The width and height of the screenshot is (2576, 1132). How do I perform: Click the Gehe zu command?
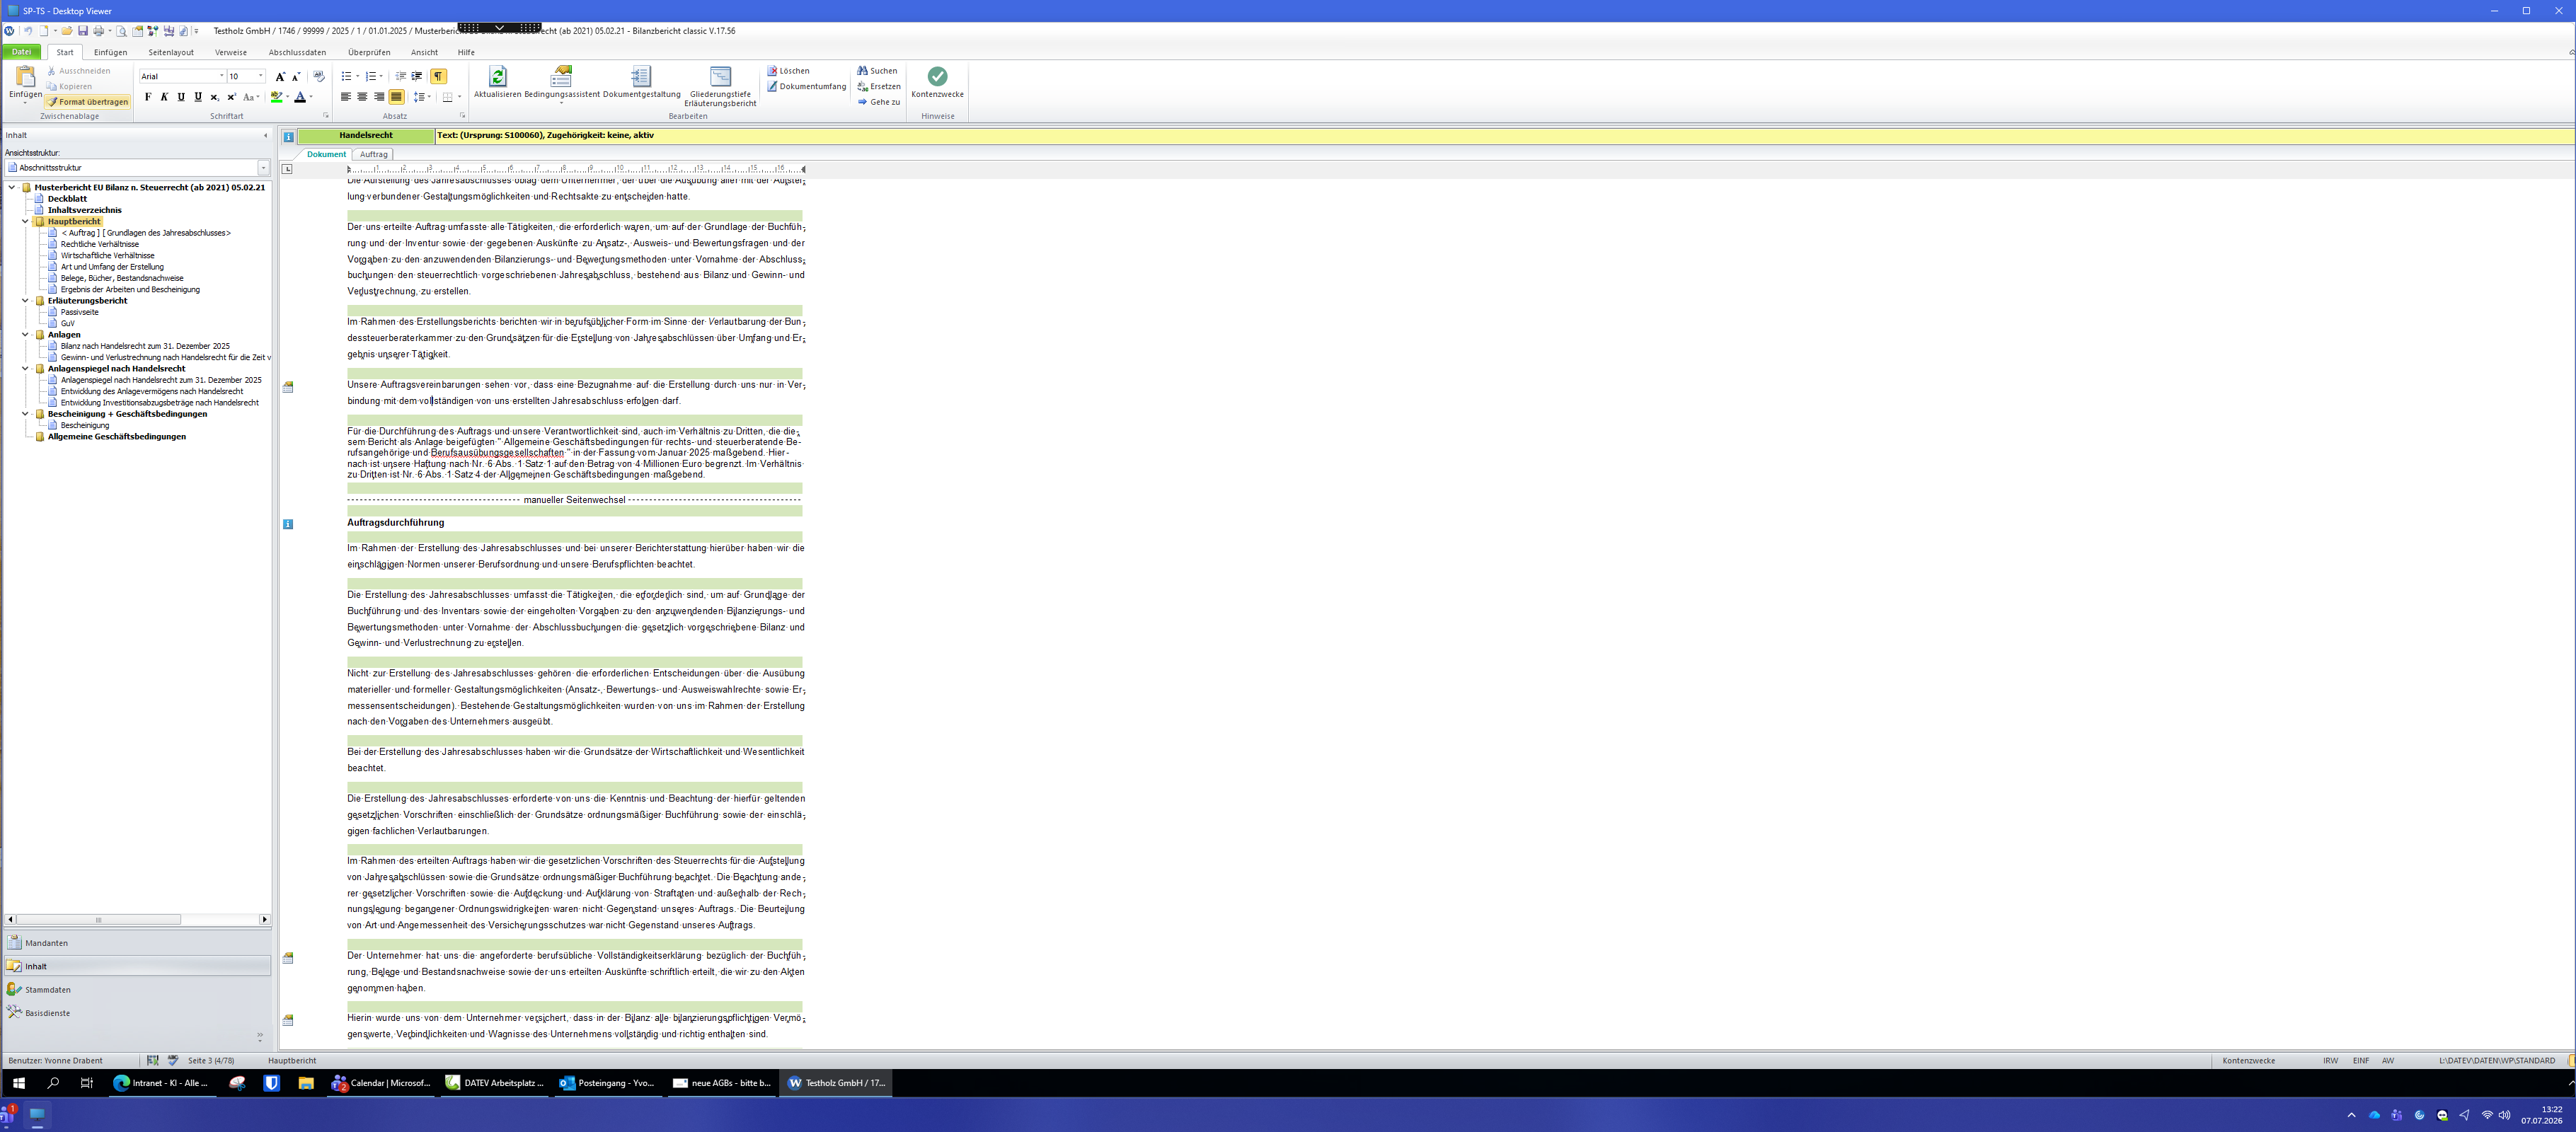[x=878, y=101]
